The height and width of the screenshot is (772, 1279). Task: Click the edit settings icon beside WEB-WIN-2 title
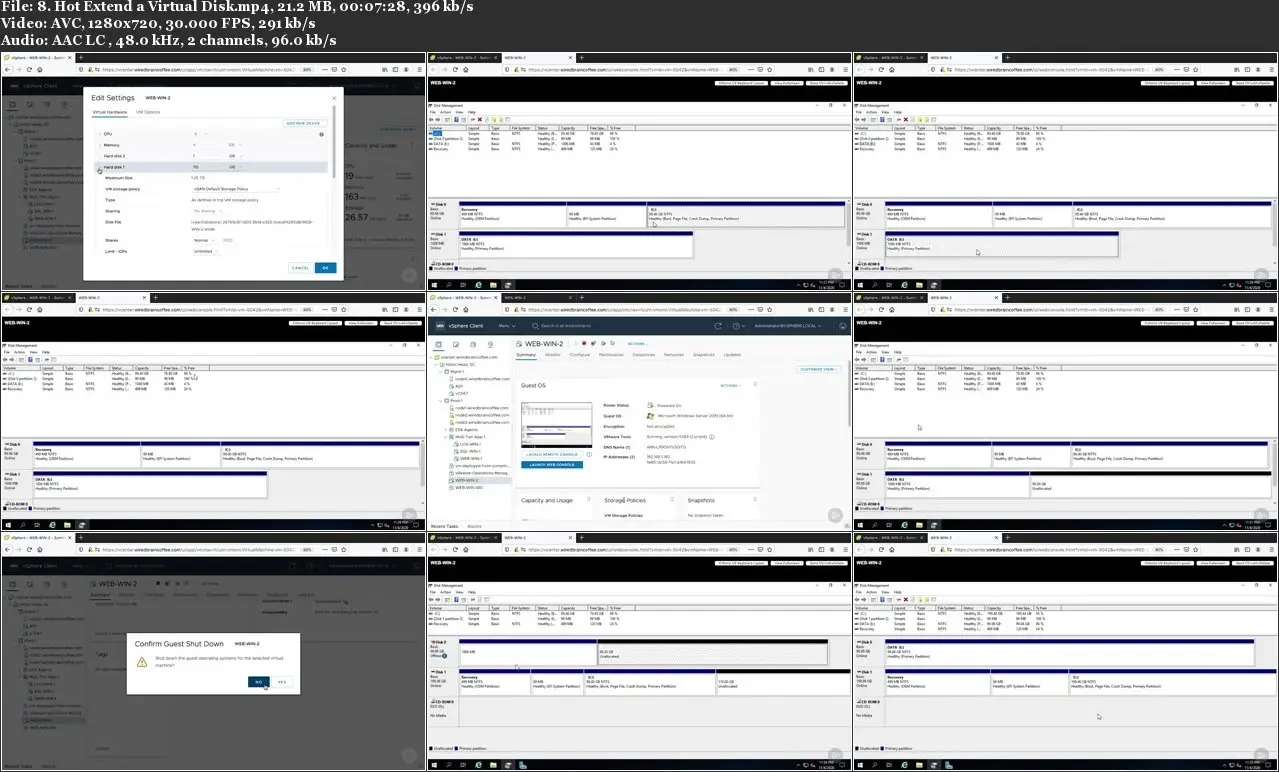(603, 343)
